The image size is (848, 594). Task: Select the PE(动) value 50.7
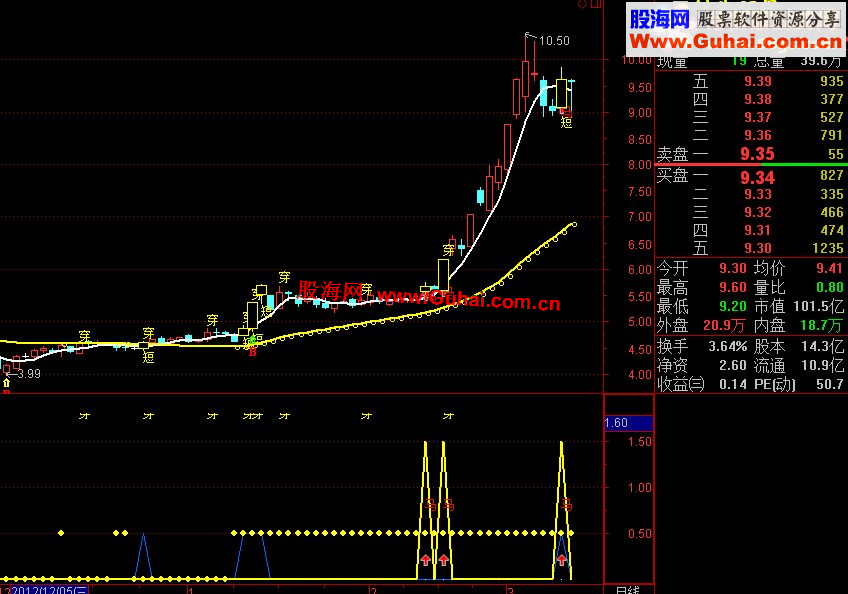[x=830, y=385]
